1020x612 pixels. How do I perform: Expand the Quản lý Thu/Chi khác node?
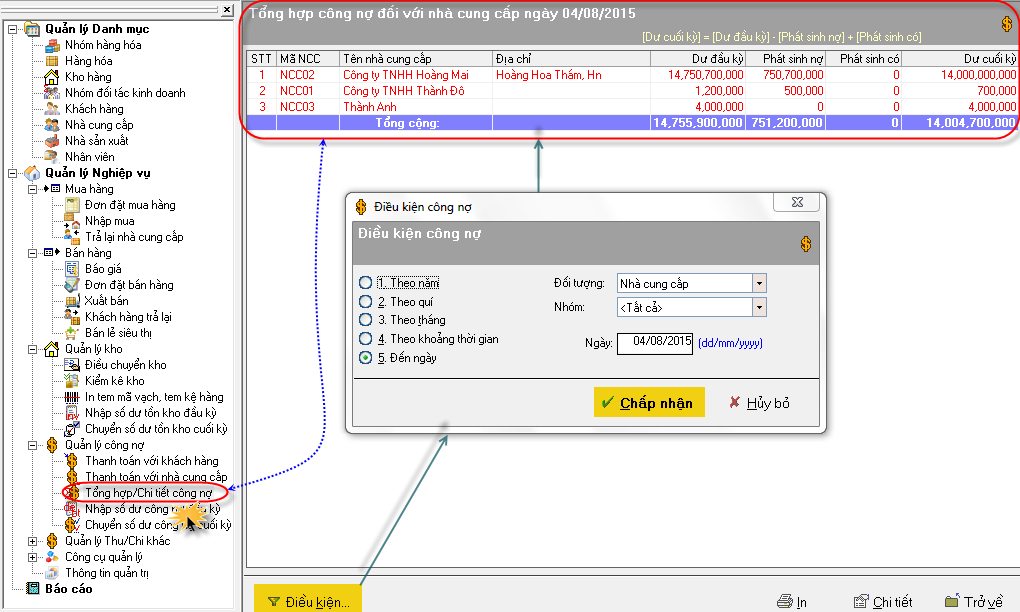(x=33, y=541)
